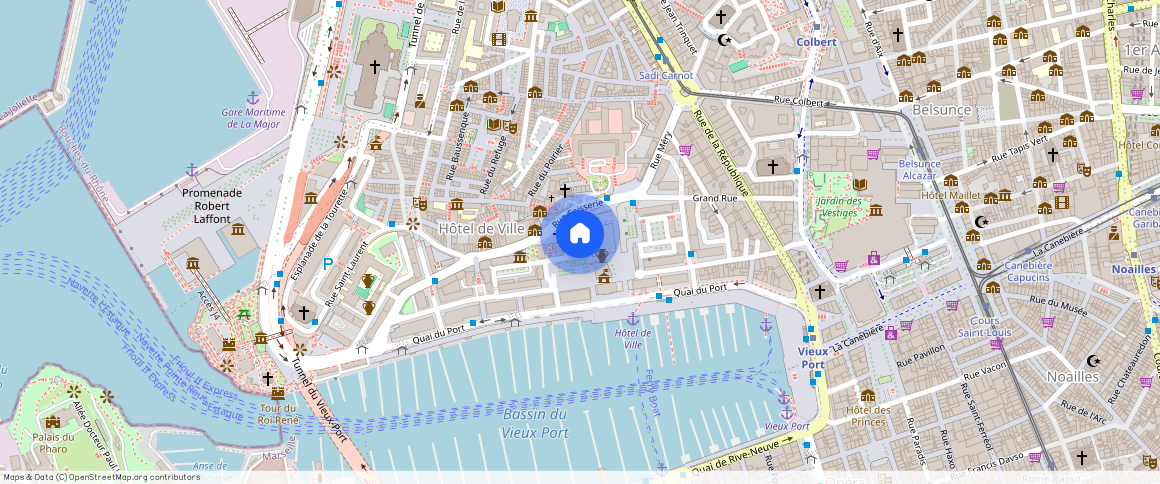Click the Bassin du Vieux Port label

tap(535, 424)
